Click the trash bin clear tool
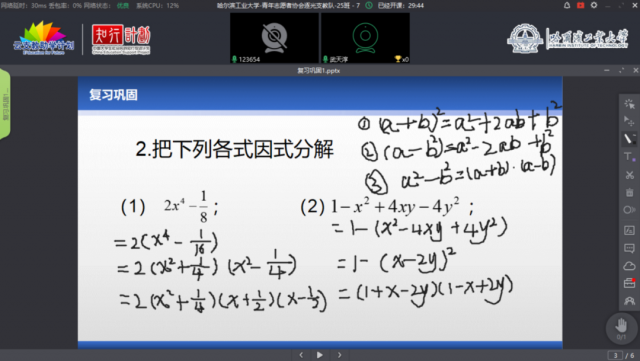 (629, 192)
